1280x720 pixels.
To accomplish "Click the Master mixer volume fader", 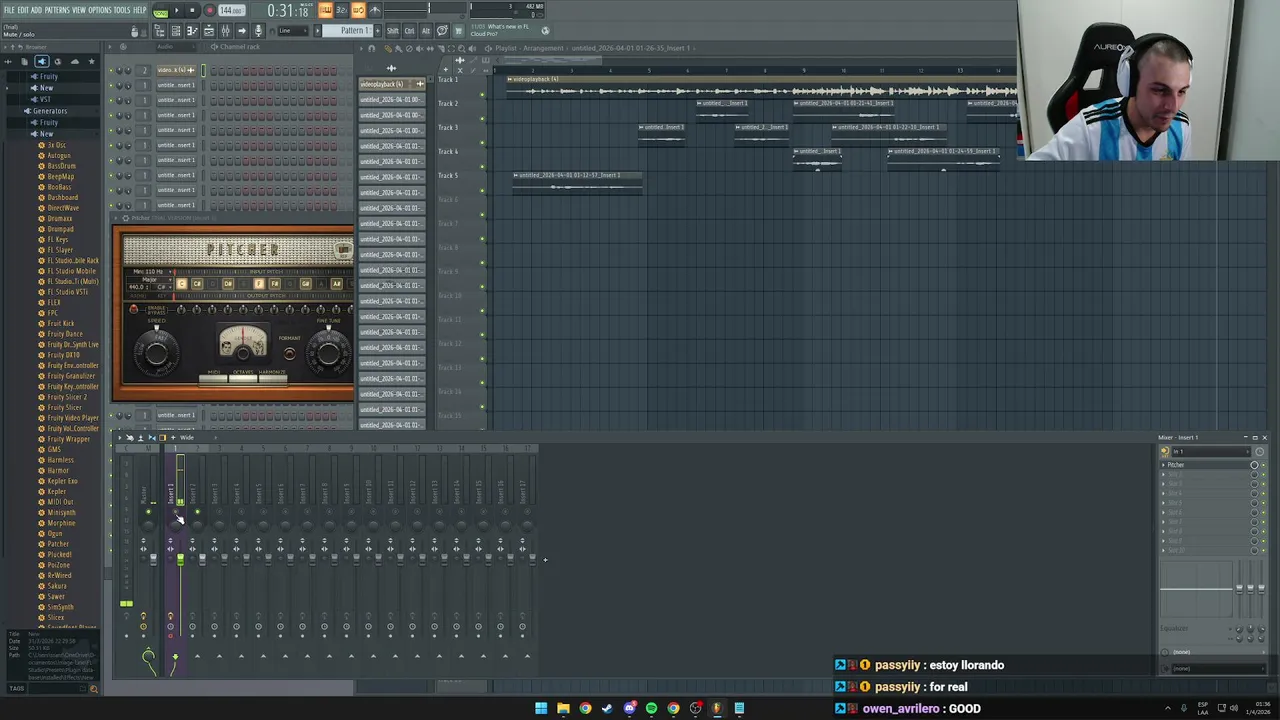I will 153,559.
